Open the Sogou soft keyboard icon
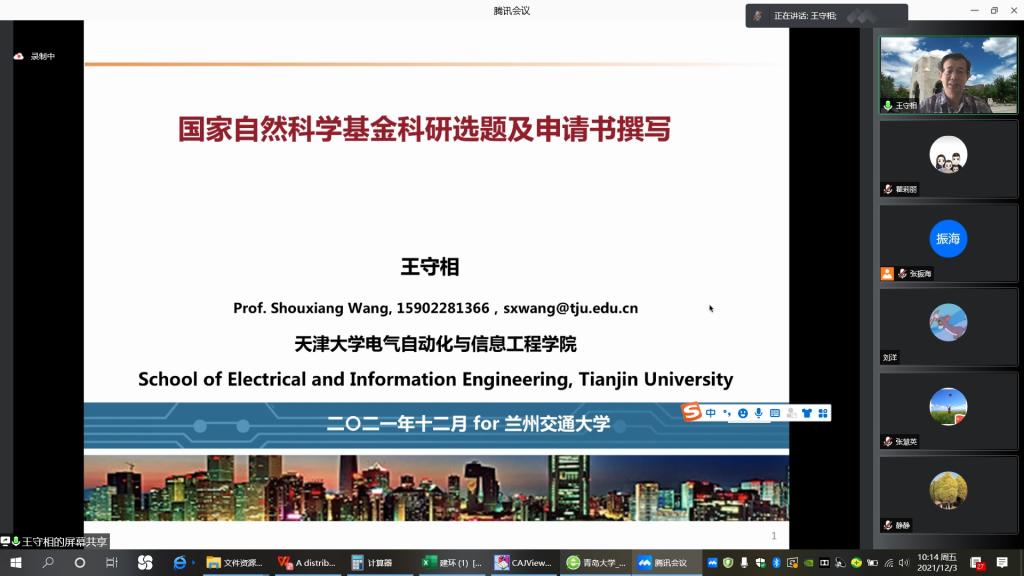This screenshot has height=576, width=1024. [x=774, y=412]
